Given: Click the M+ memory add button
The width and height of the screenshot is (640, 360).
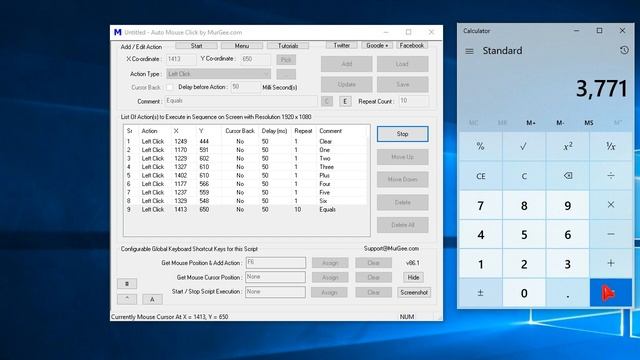Looking at the screenshot, I should point(531,123).
